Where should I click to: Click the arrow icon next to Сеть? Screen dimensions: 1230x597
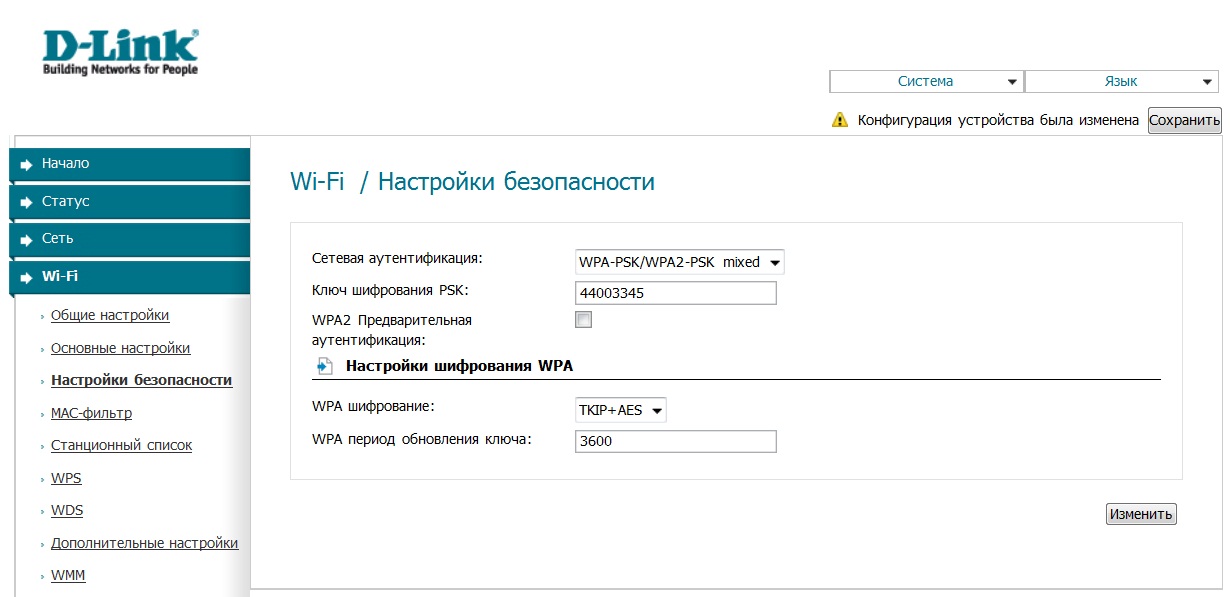tap(27, 240)
